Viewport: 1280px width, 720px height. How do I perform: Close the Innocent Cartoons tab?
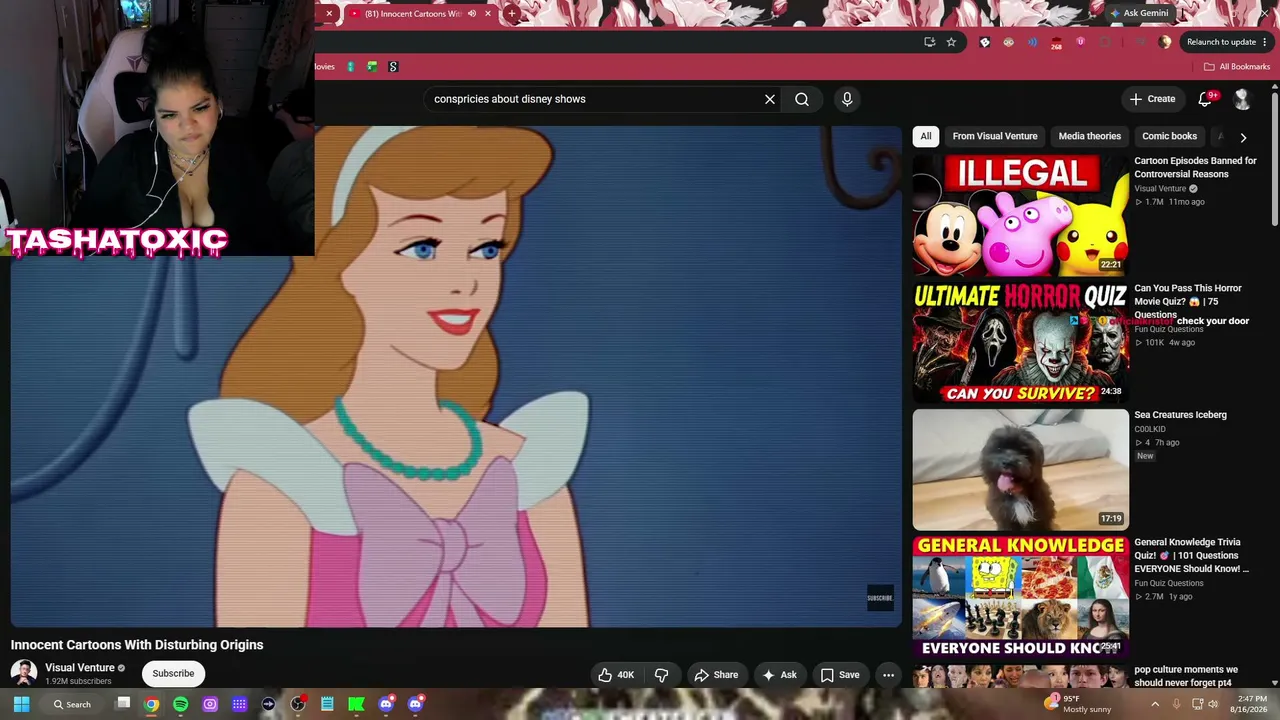point(488,14)
